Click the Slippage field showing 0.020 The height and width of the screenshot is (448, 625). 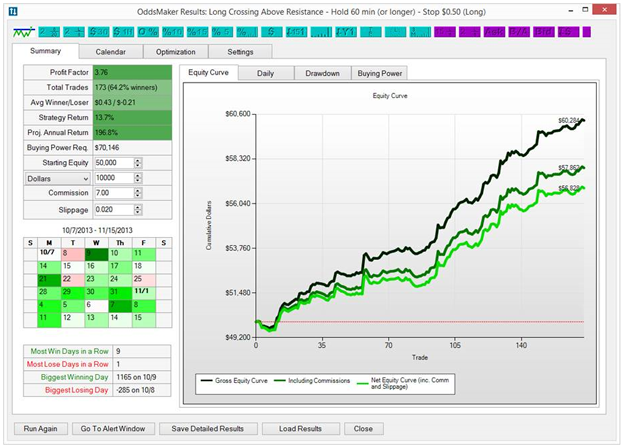114,210
